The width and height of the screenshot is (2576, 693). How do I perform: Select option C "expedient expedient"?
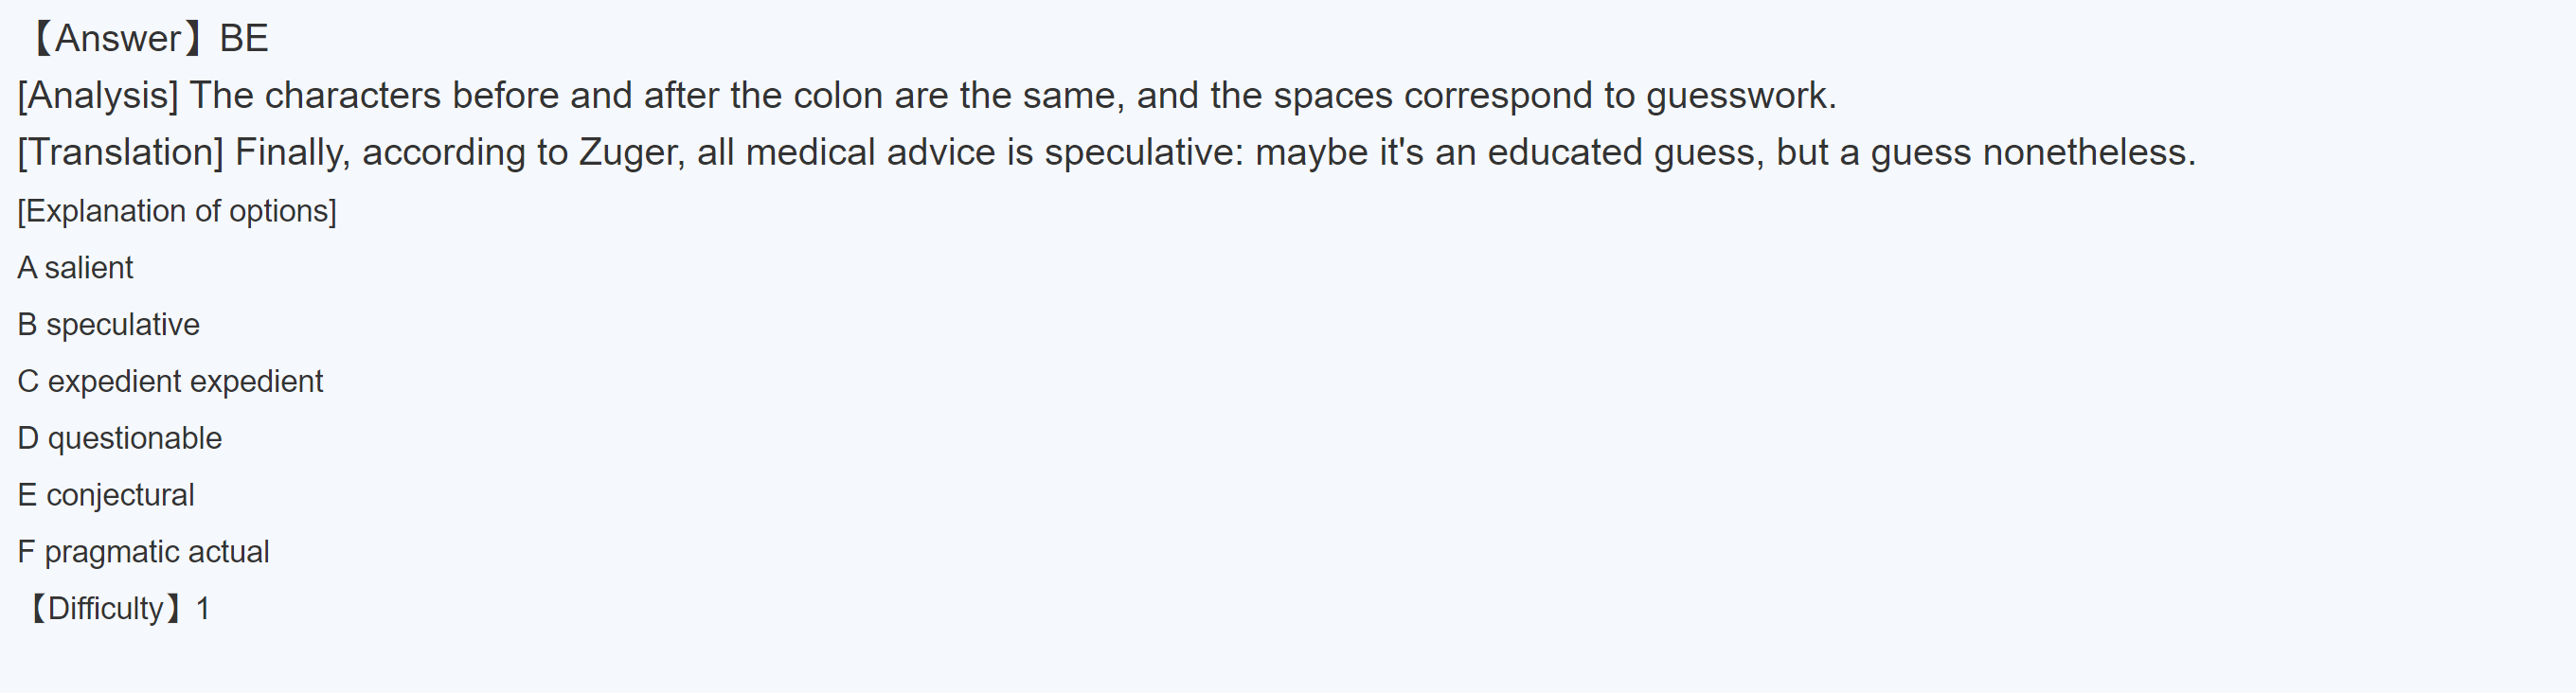click(170, 382)
